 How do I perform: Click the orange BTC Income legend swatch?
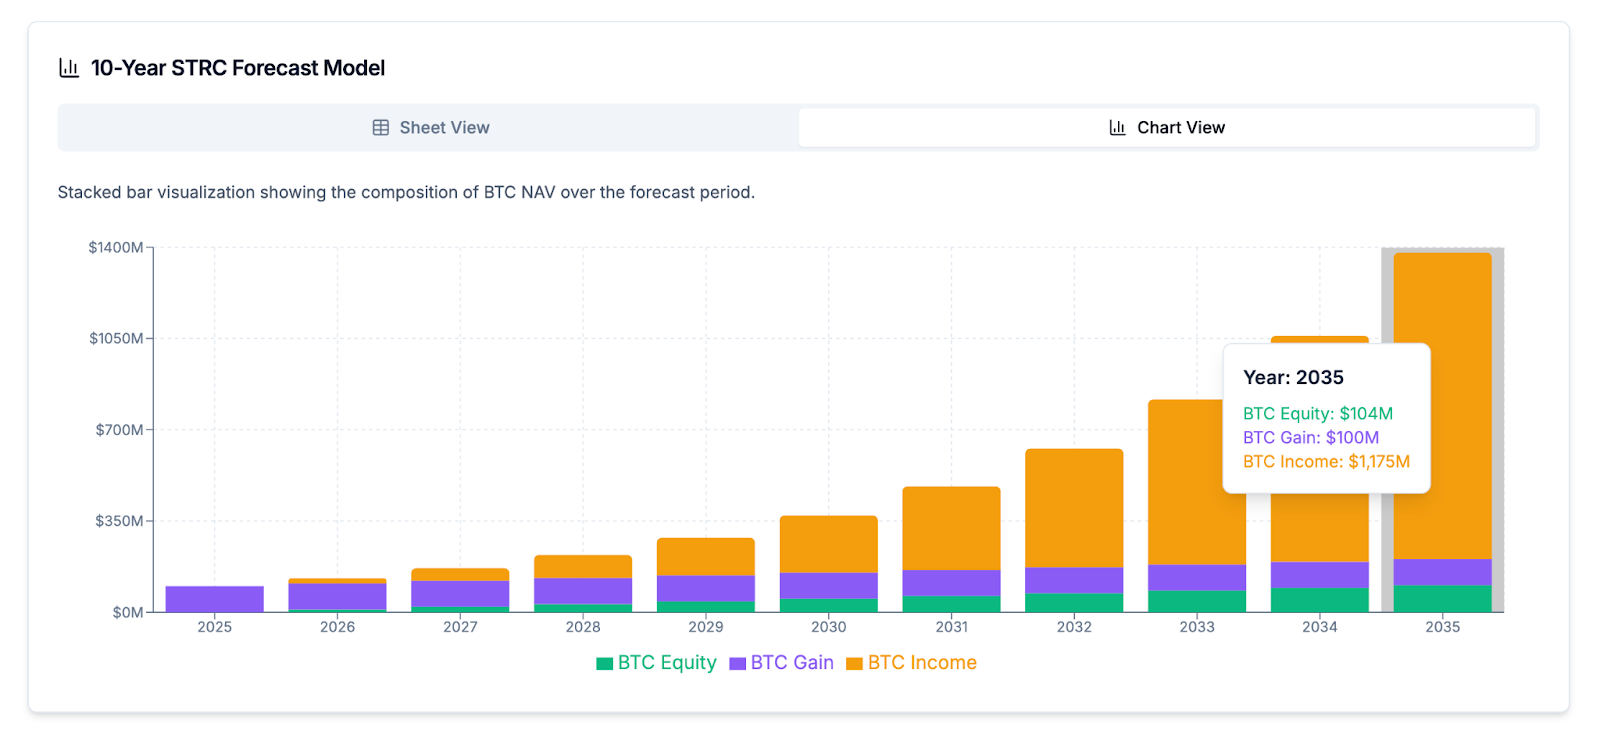pos(854,664)
